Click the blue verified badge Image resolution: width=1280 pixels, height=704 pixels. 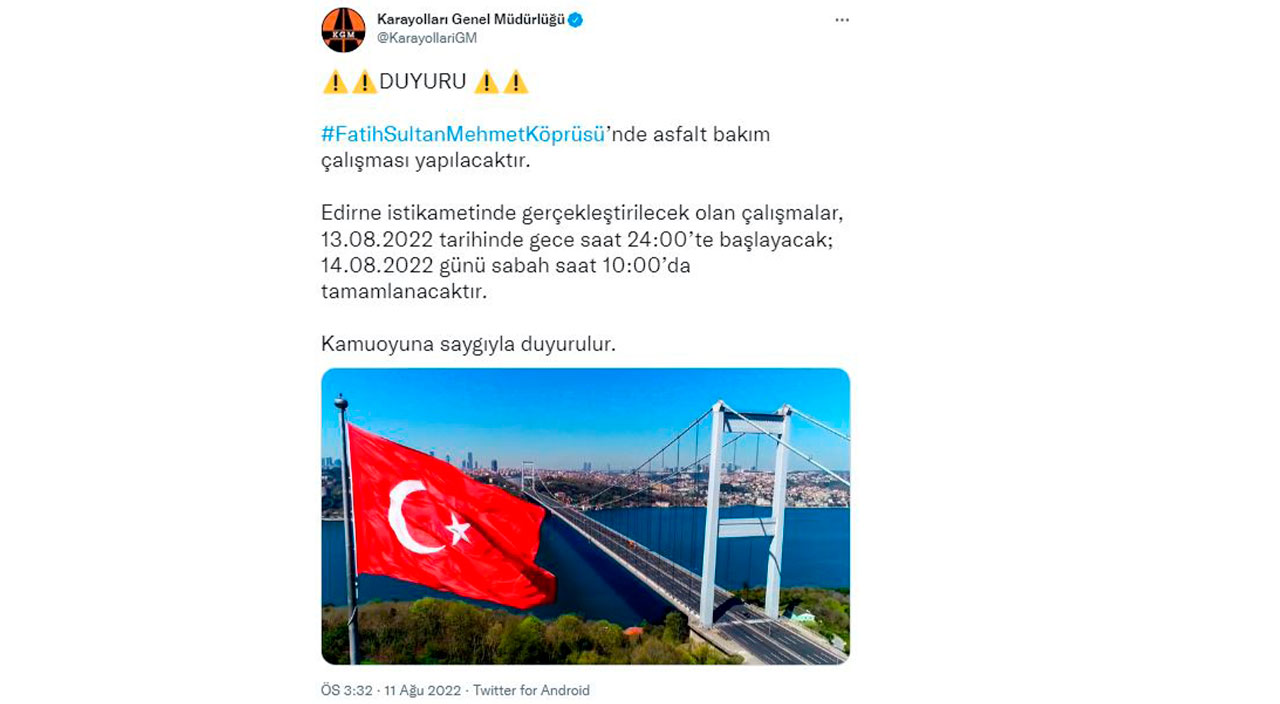(x=576, y=20)
